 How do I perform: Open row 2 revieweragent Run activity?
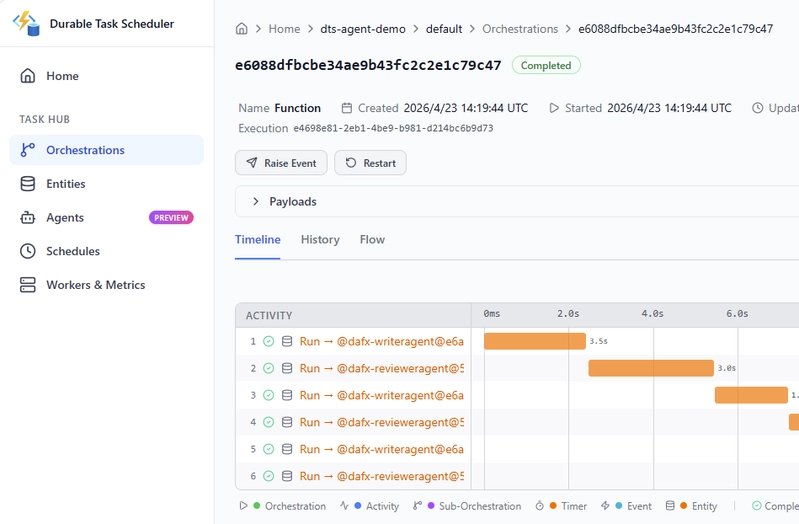pyautogui.click(x=382, y=368)
